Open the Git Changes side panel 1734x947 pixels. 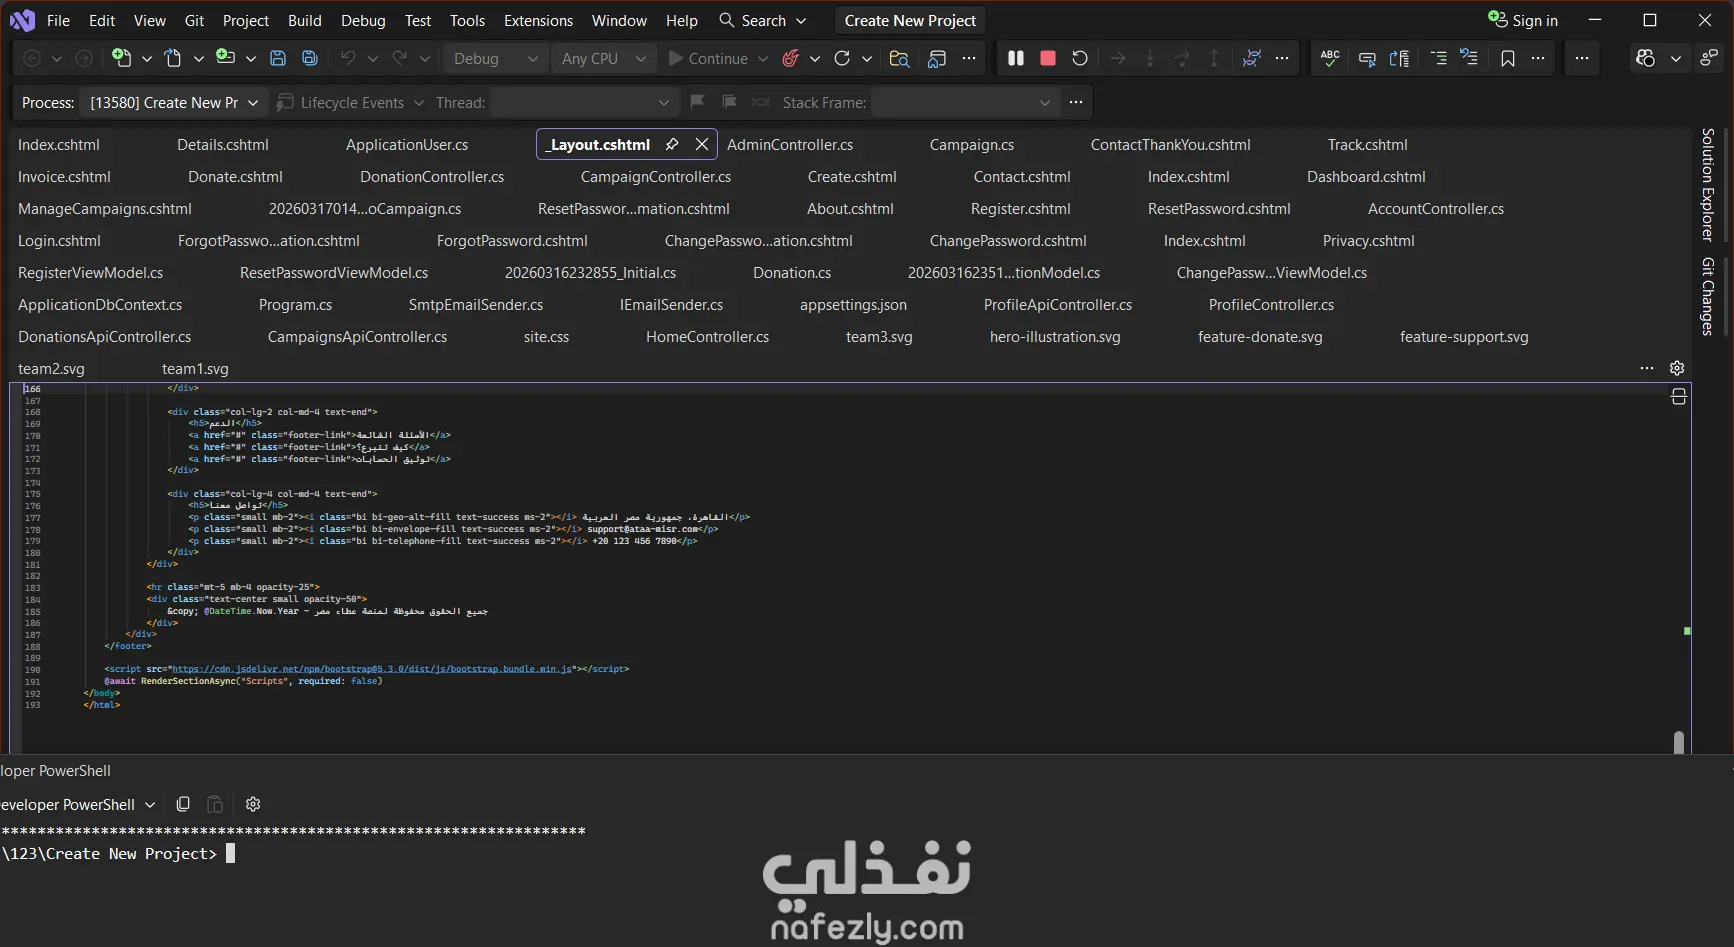[x=1708, y=296]
